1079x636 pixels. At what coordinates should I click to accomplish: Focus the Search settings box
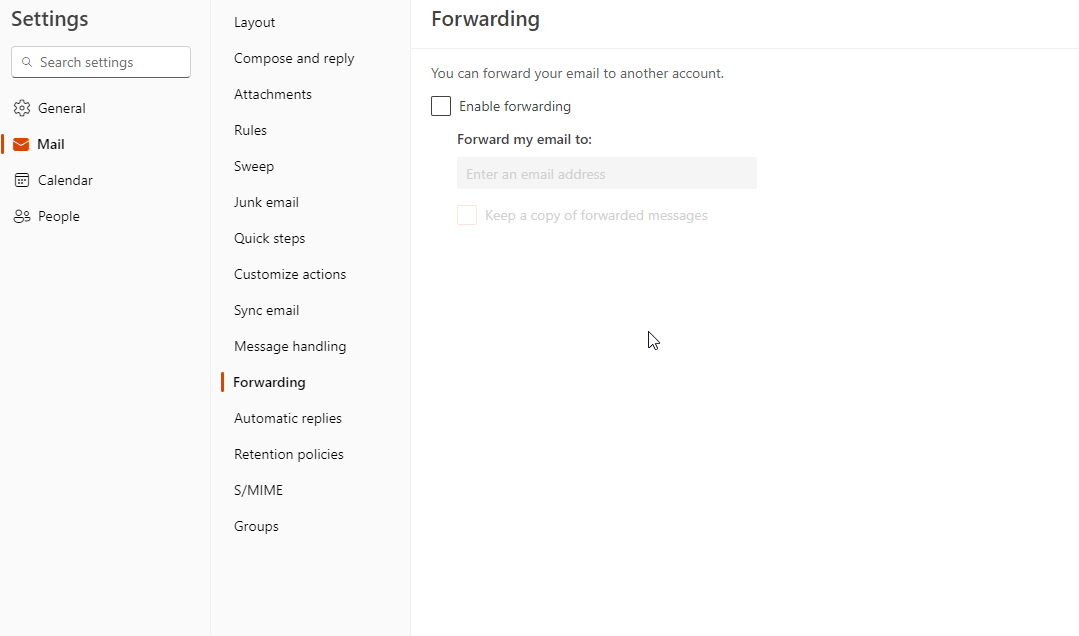[x=110, y=62]
